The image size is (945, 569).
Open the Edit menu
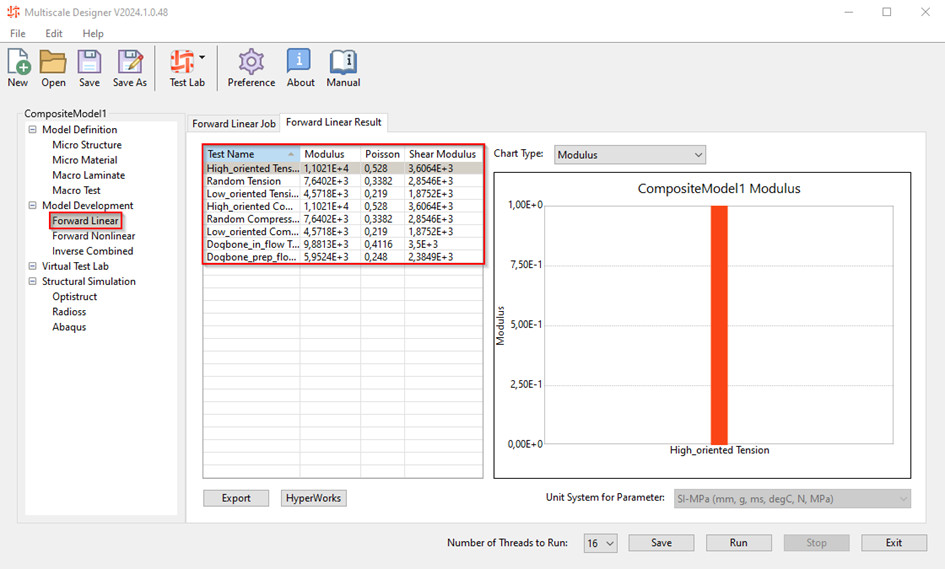54,34
